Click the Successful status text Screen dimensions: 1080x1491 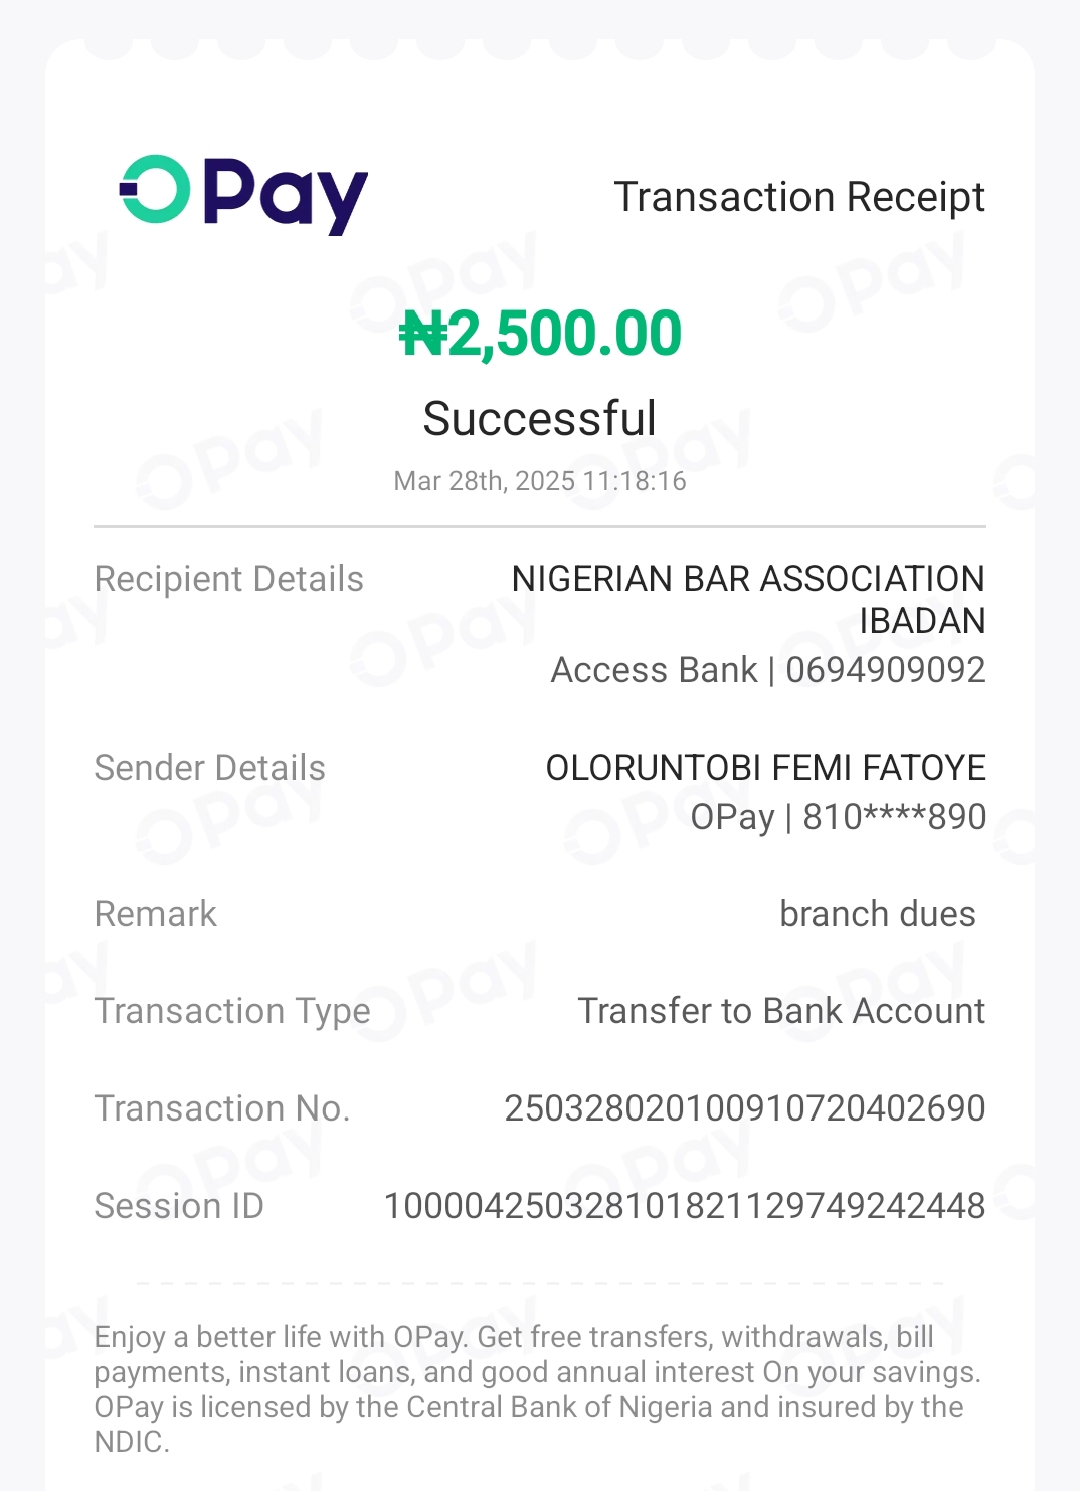540,418
